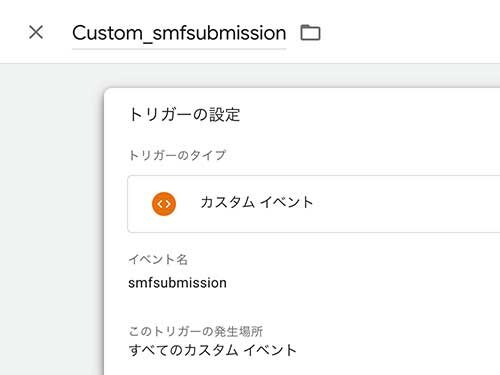Click the このトリガーの発生場所 label
This screenshot has height=375, width=500.
tap(196, 331)
